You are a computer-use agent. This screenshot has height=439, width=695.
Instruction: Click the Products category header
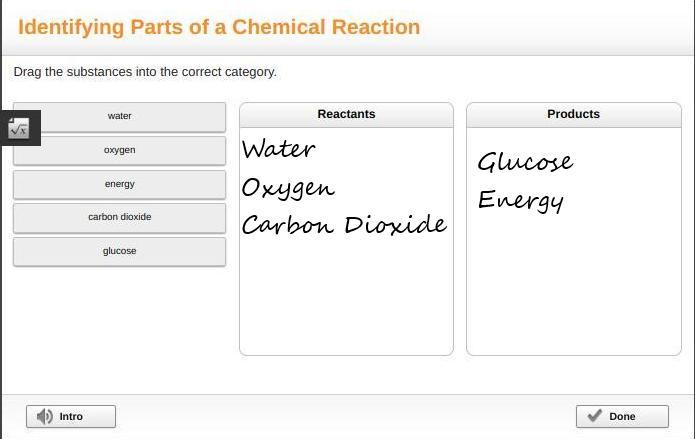click(573, 114)
